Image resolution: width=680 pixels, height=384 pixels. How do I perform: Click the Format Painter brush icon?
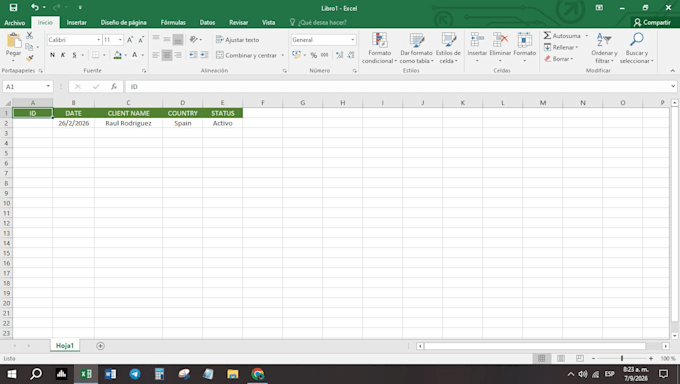[29, 58]
